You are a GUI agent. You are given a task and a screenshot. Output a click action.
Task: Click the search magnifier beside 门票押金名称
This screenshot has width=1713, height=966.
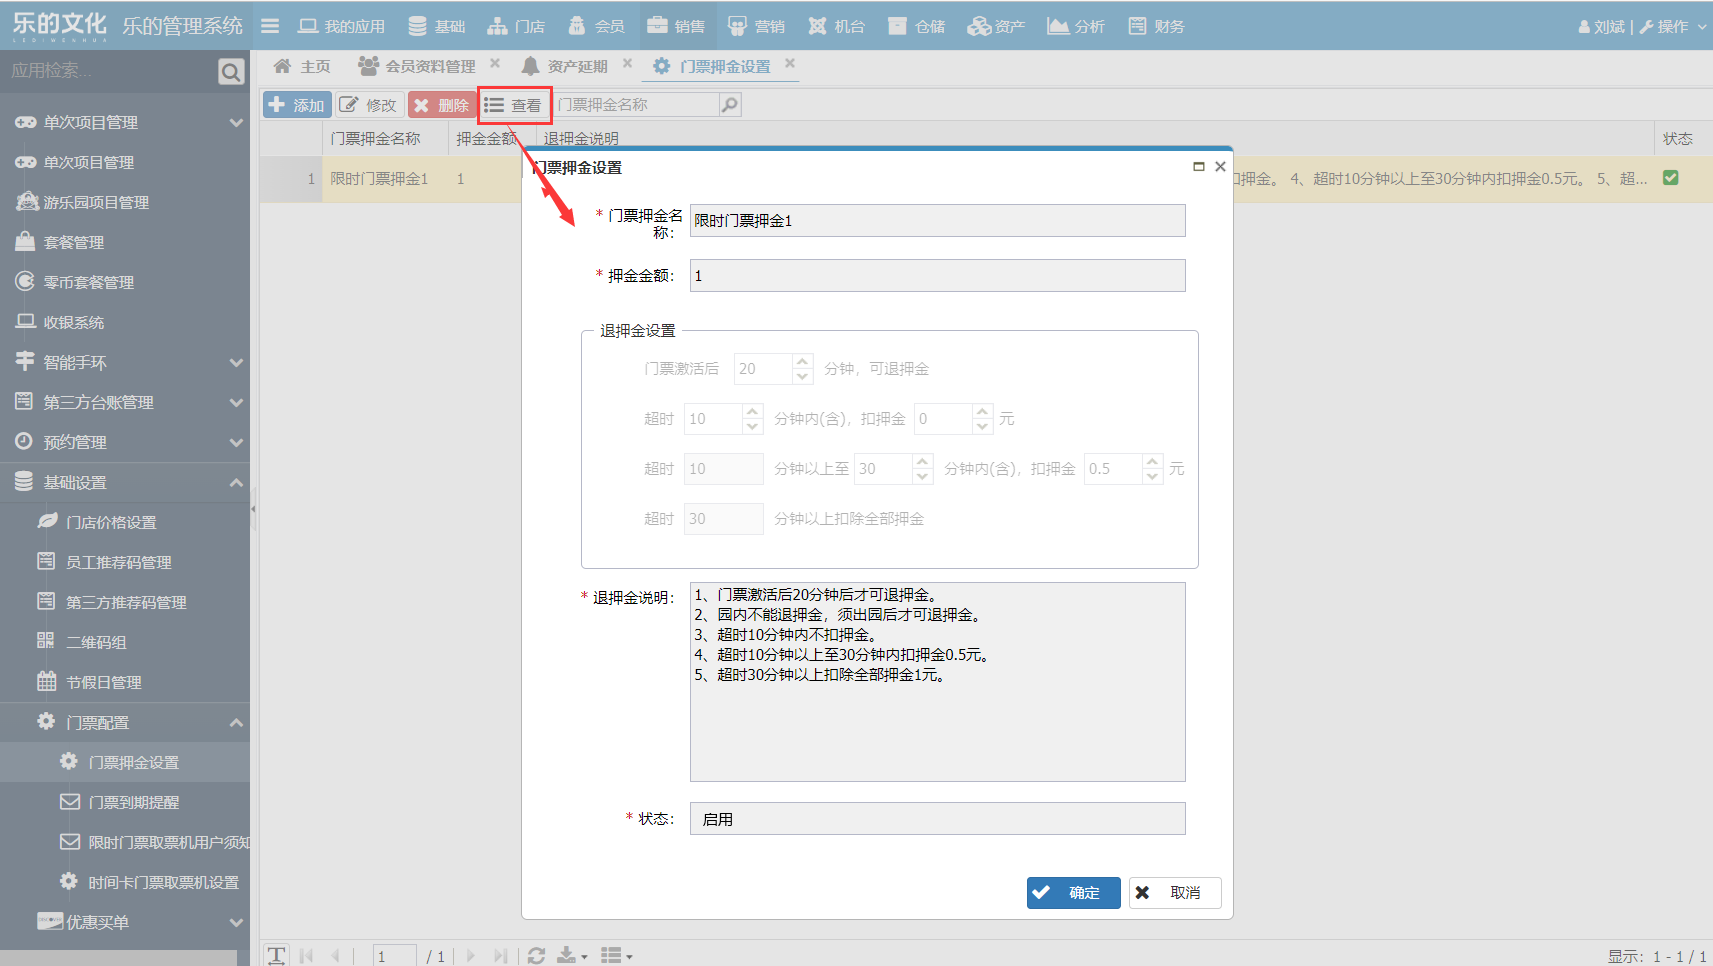(x=730, y=105)
